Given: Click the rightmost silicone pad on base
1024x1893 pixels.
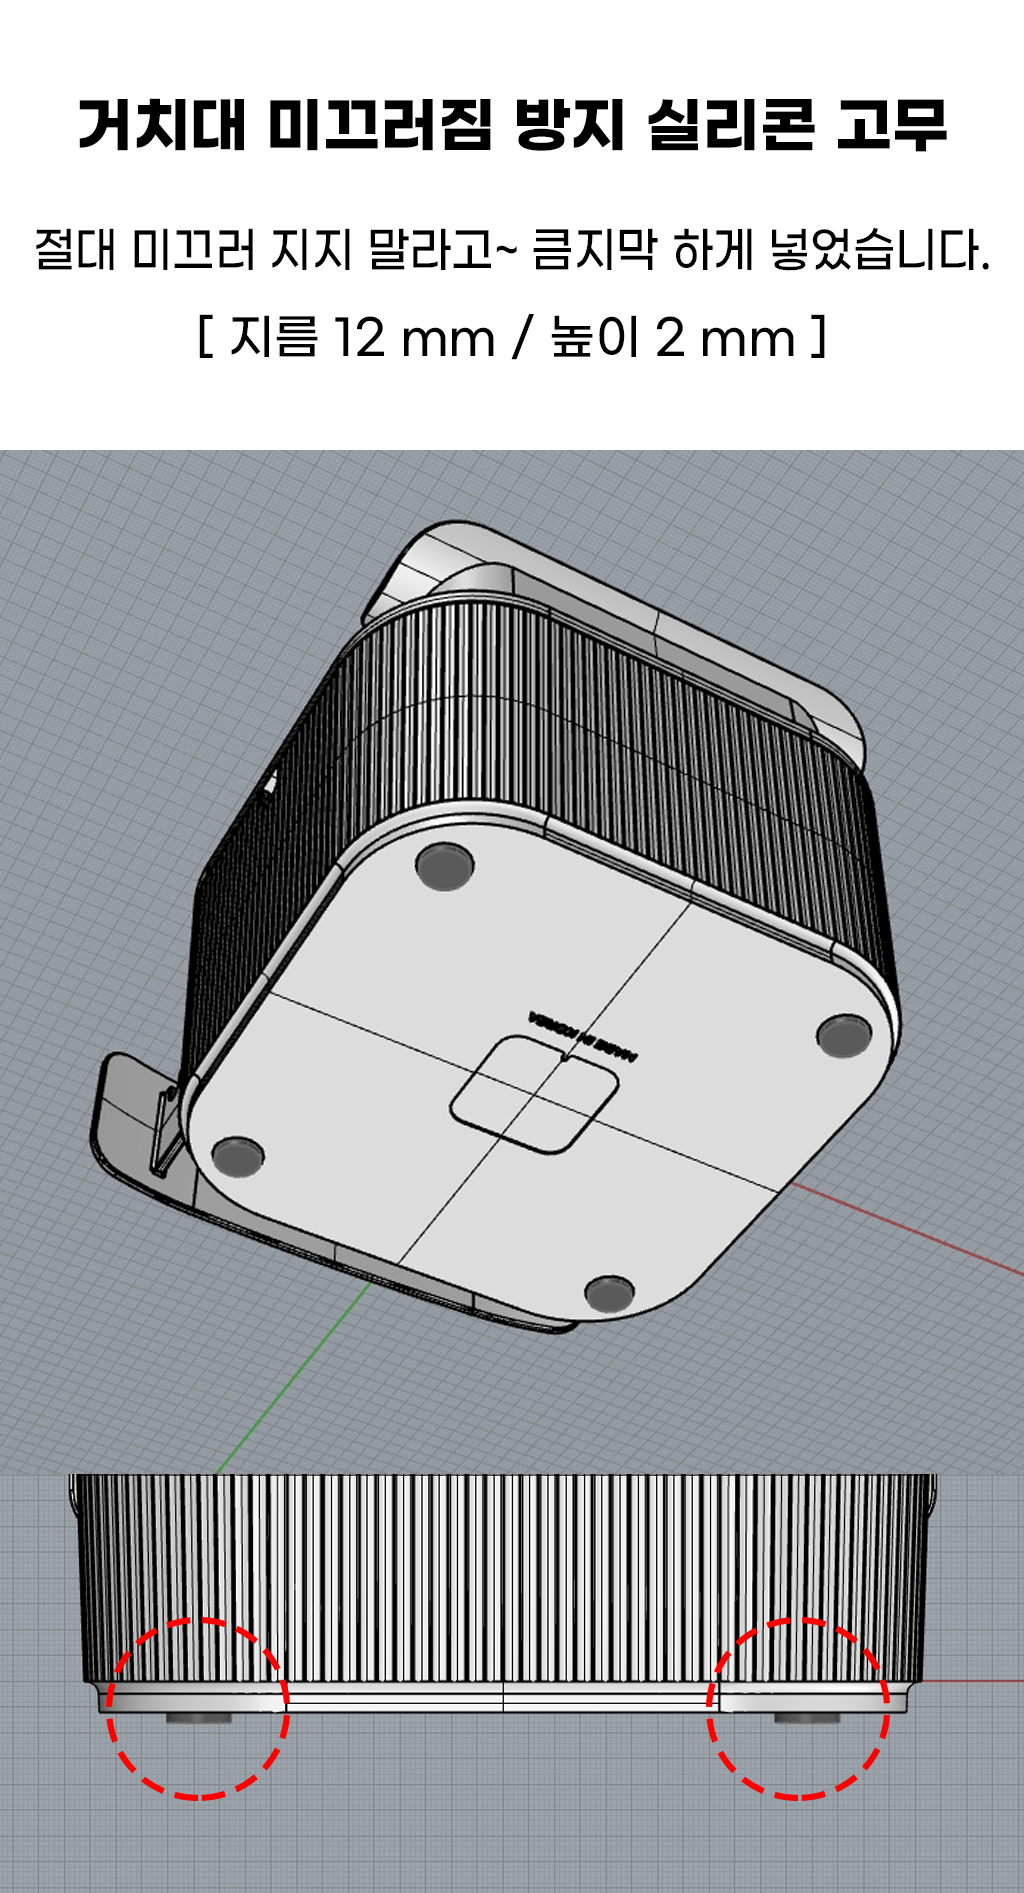Looking at the screenshot, I should click(x=844, y=1036).
